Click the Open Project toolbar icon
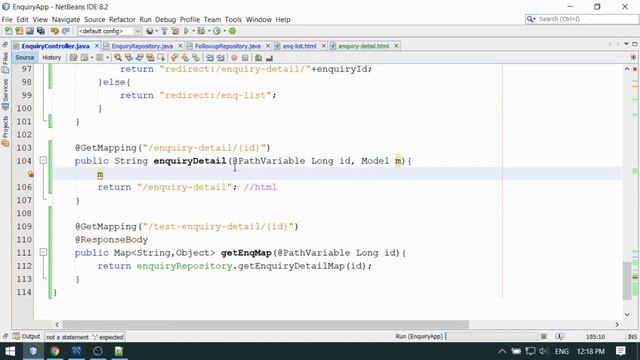This screenshot has width=640, height=360. 30,31
